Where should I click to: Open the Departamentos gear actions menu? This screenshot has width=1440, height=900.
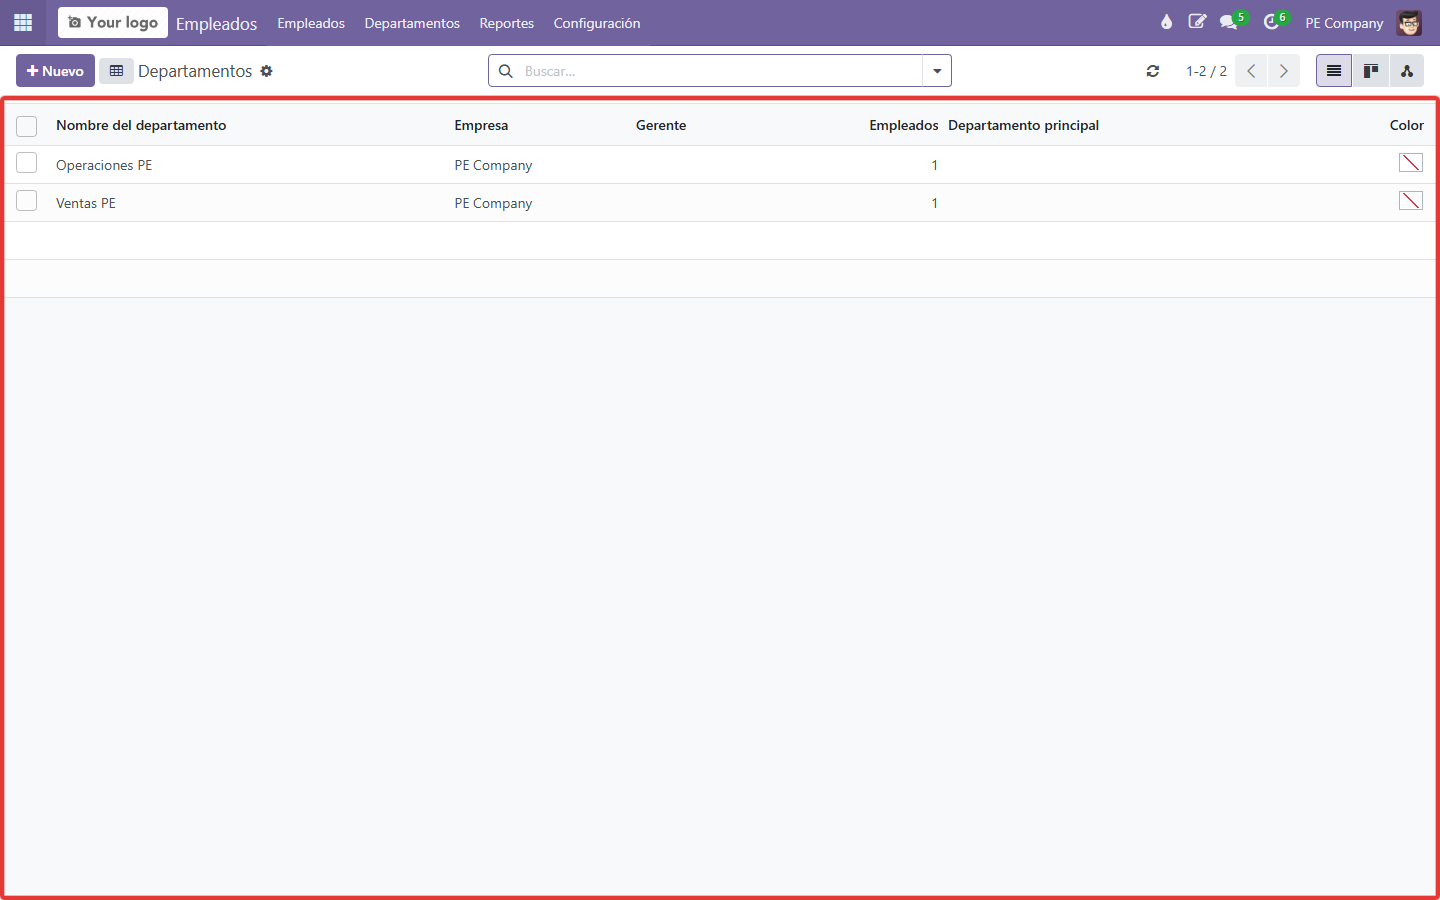point(266,71)
